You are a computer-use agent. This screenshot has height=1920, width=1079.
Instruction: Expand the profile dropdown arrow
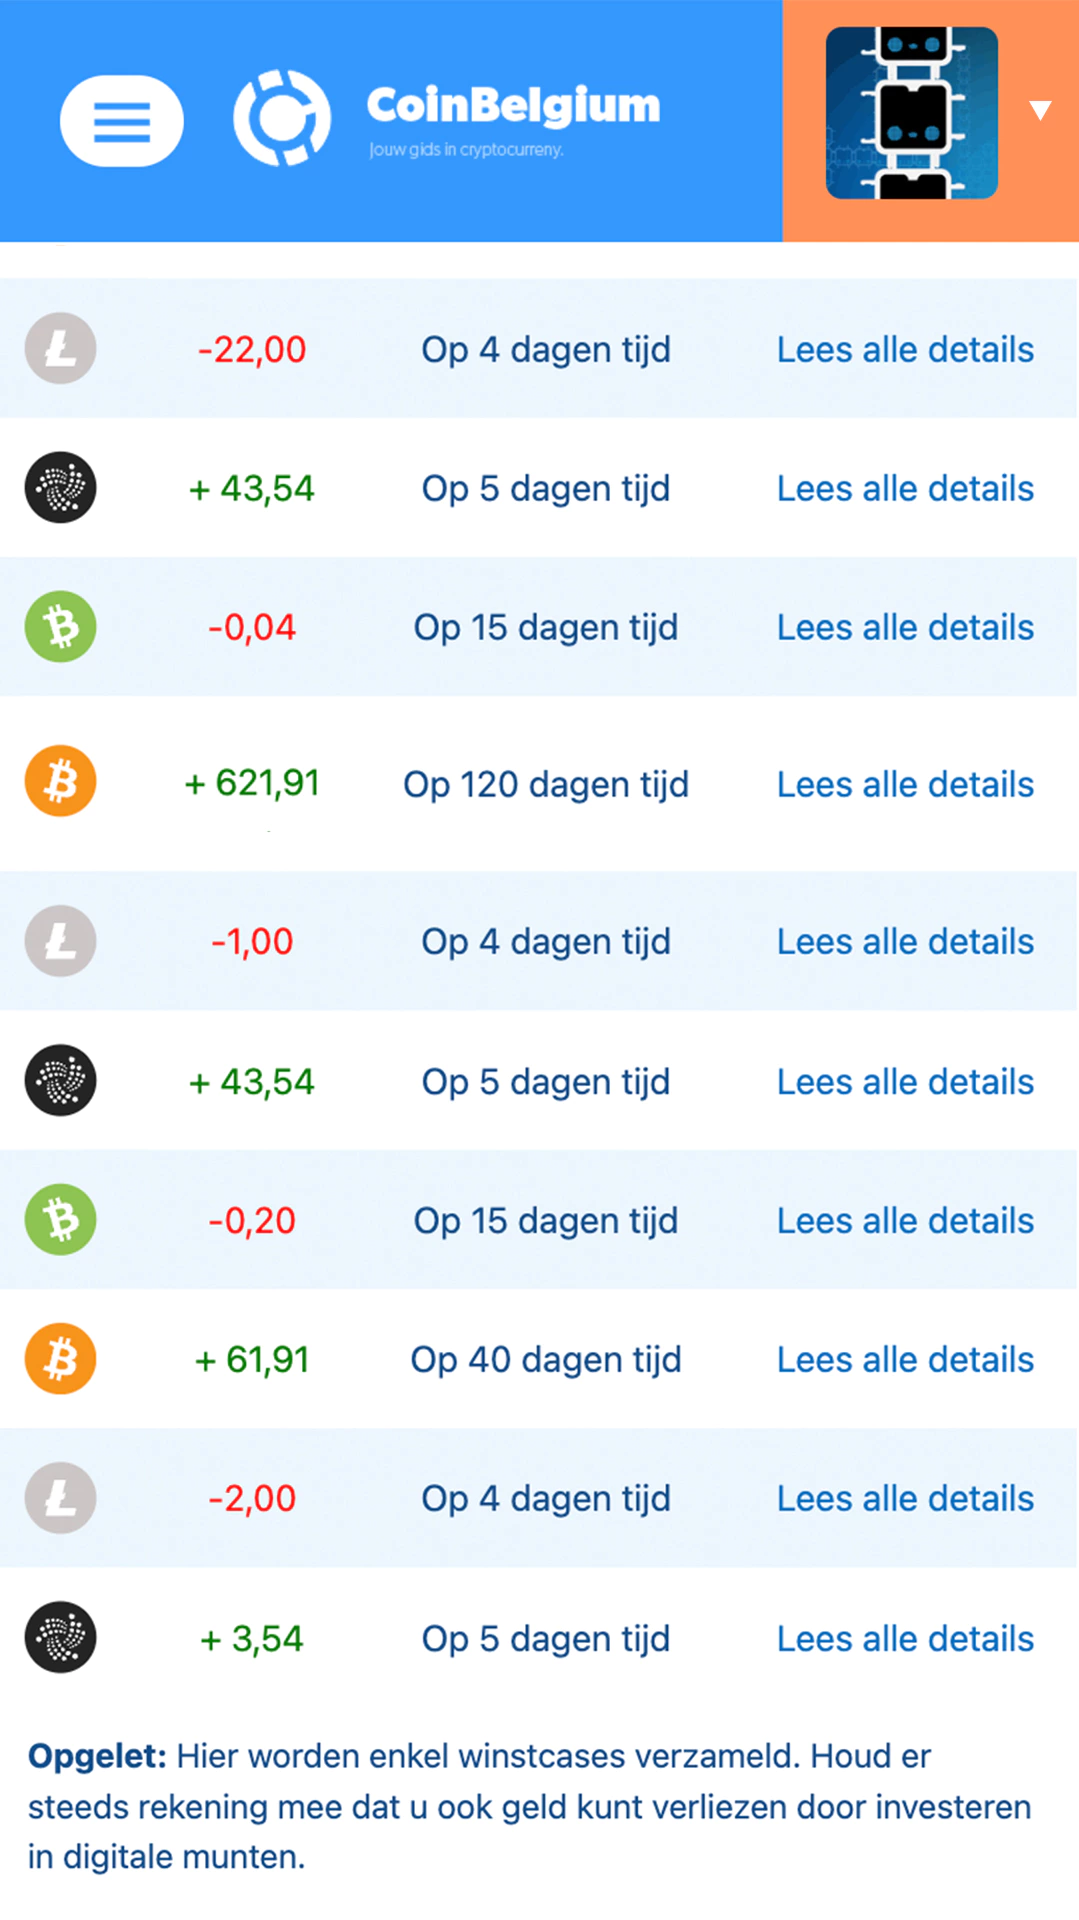(1041, 110)
